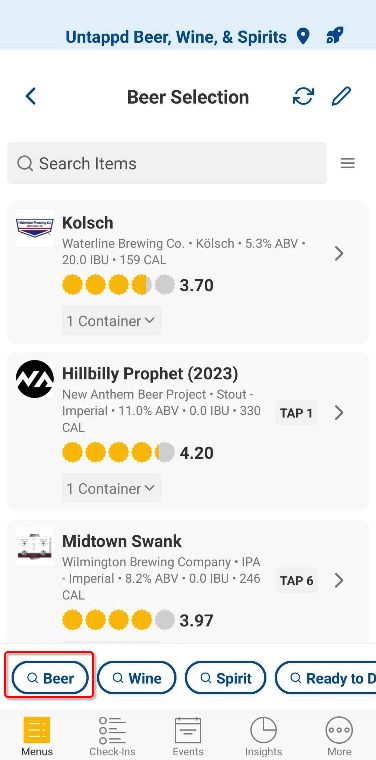Screen dimensions: 376x760
Task: Filter by Wine search chip
Action: [137, 678]
